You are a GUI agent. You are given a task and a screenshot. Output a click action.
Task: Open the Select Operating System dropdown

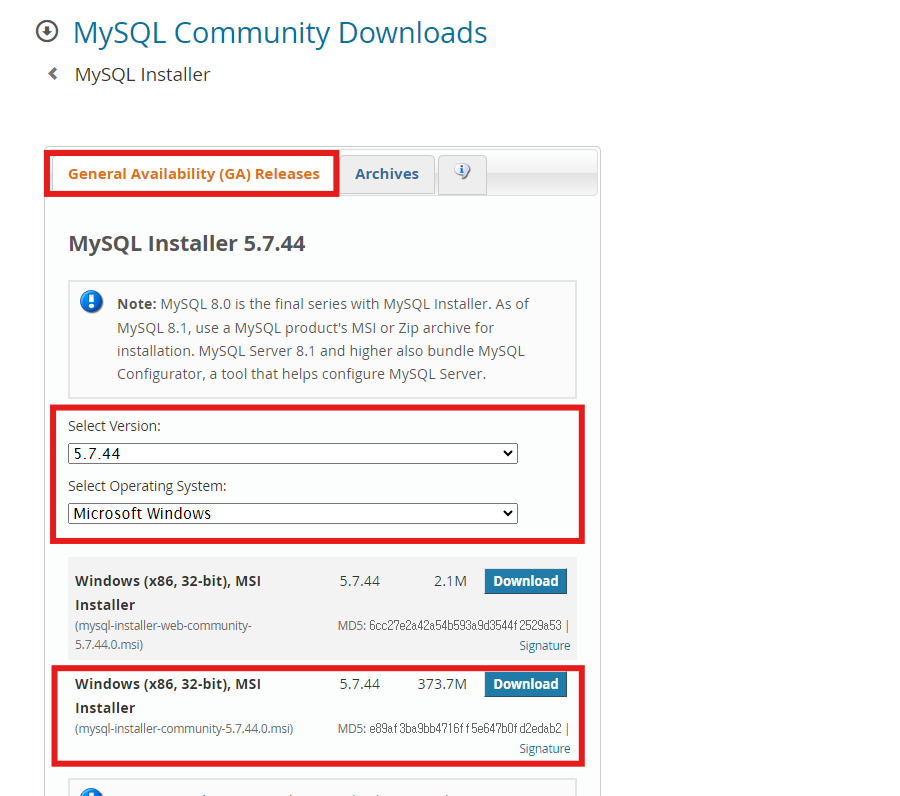pyautogui.click(x=293, y=513)
